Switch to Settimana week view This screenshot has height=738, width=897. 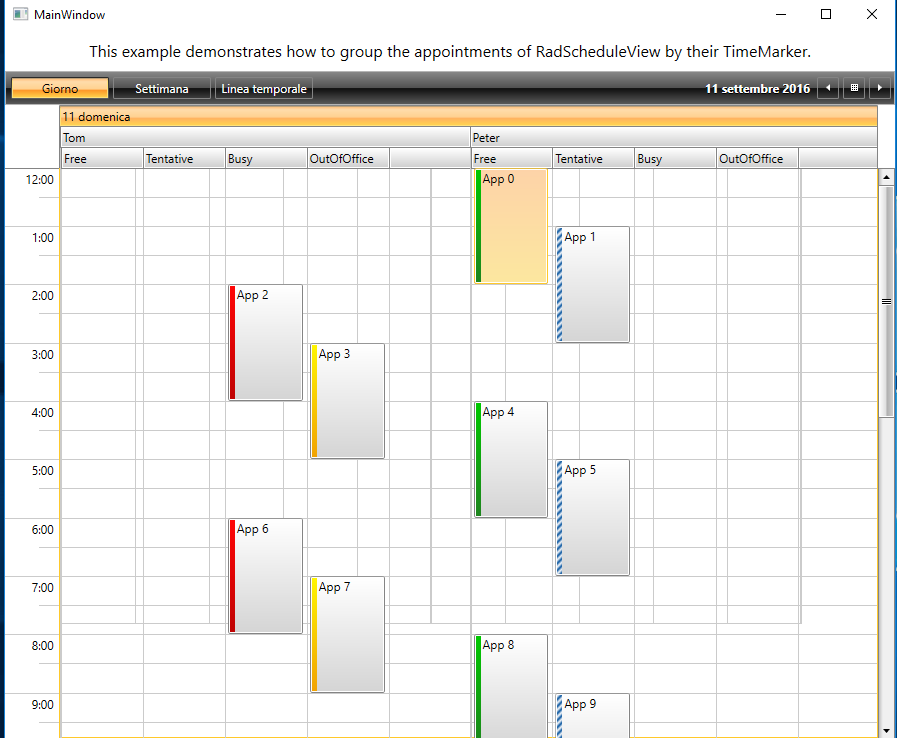coord(162,89)
